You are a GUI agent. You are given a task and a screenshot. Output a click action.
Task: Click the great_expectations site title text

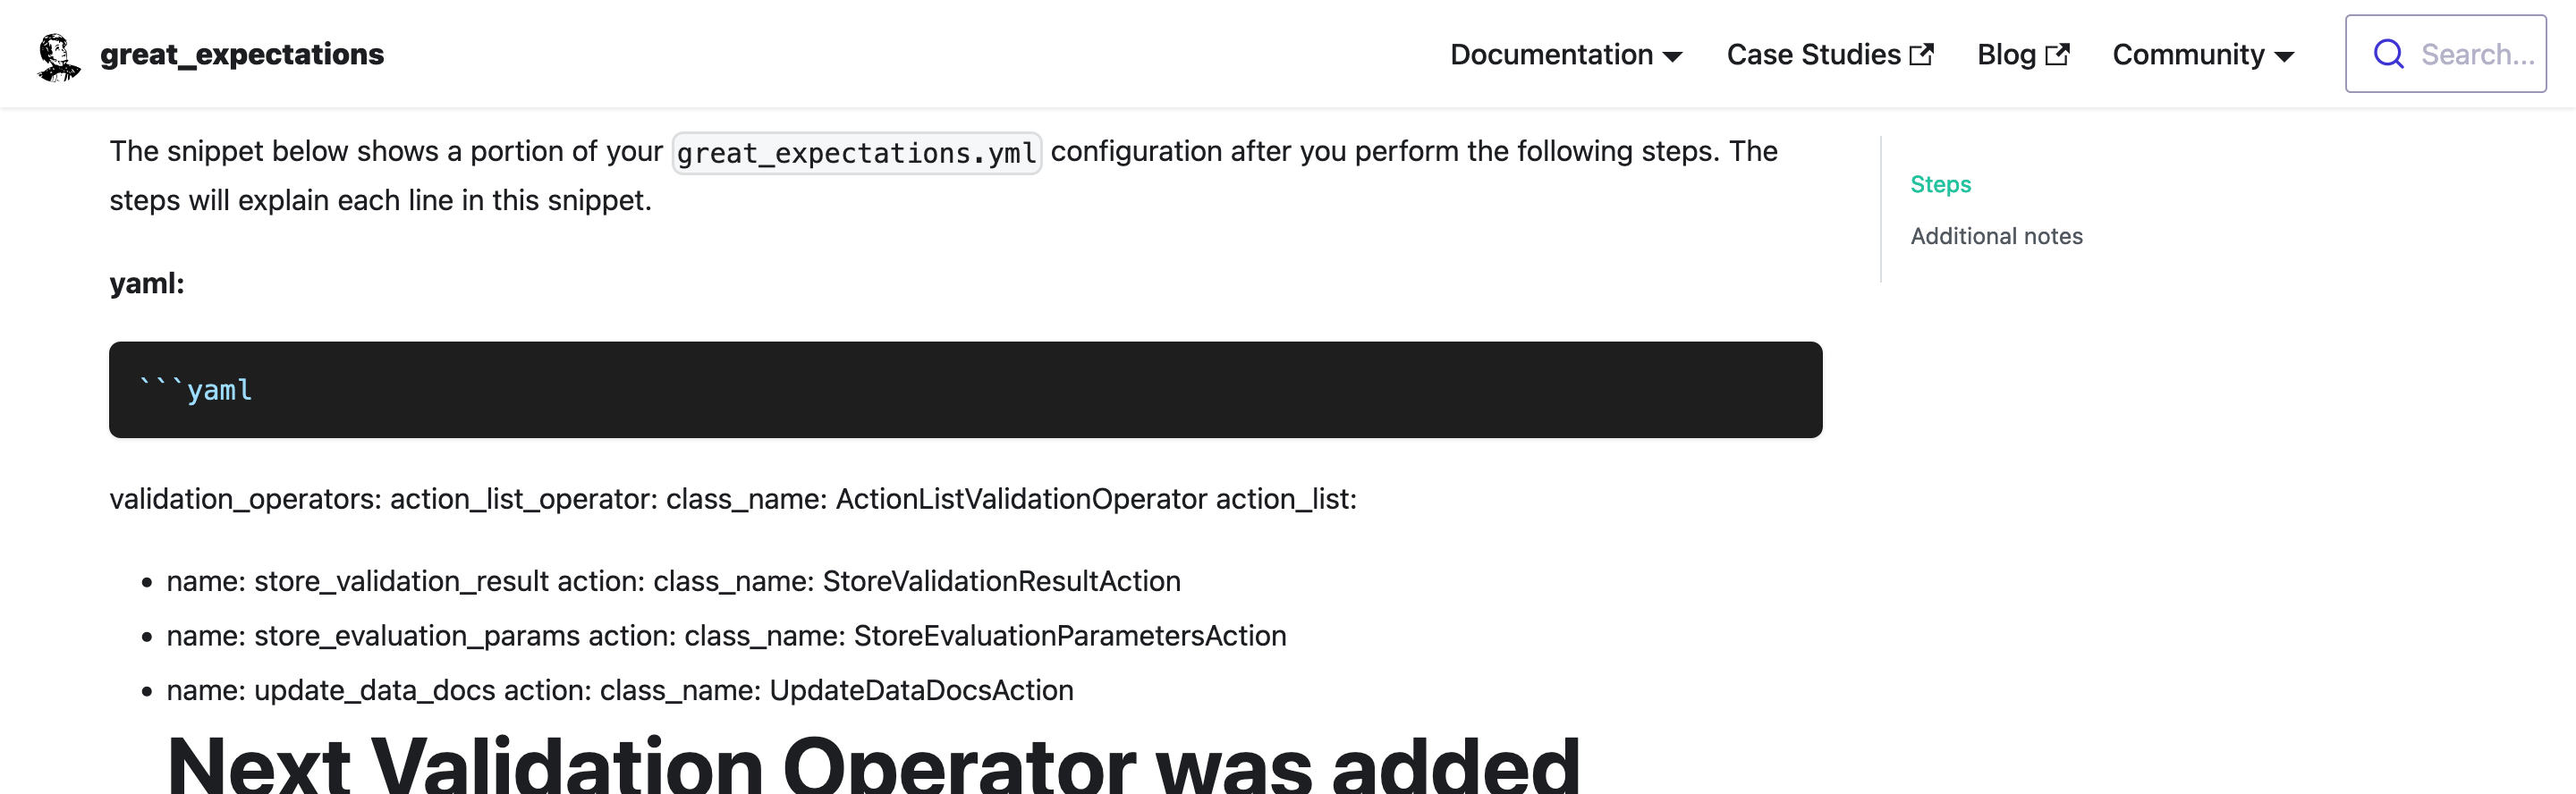[x=242, y=54]
